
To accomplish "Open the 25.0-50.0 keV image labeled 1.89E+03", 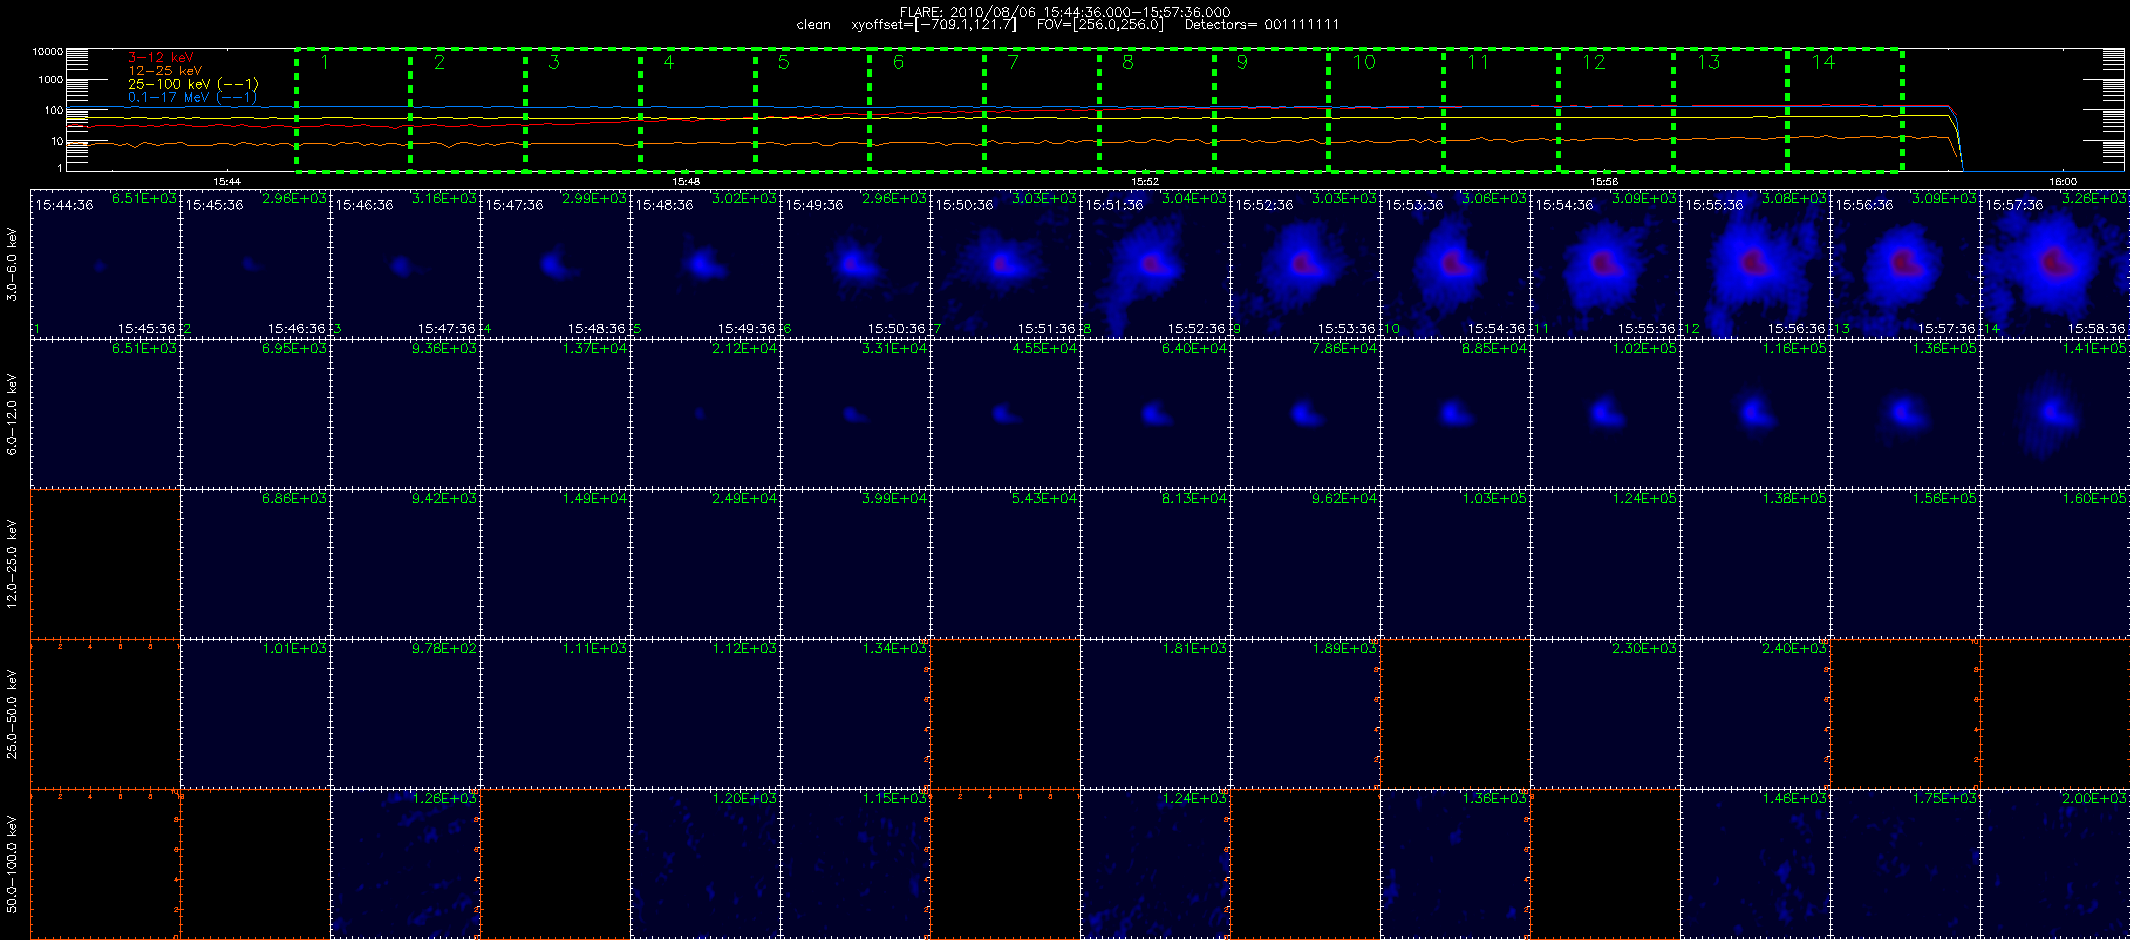I will point(1305,714).
